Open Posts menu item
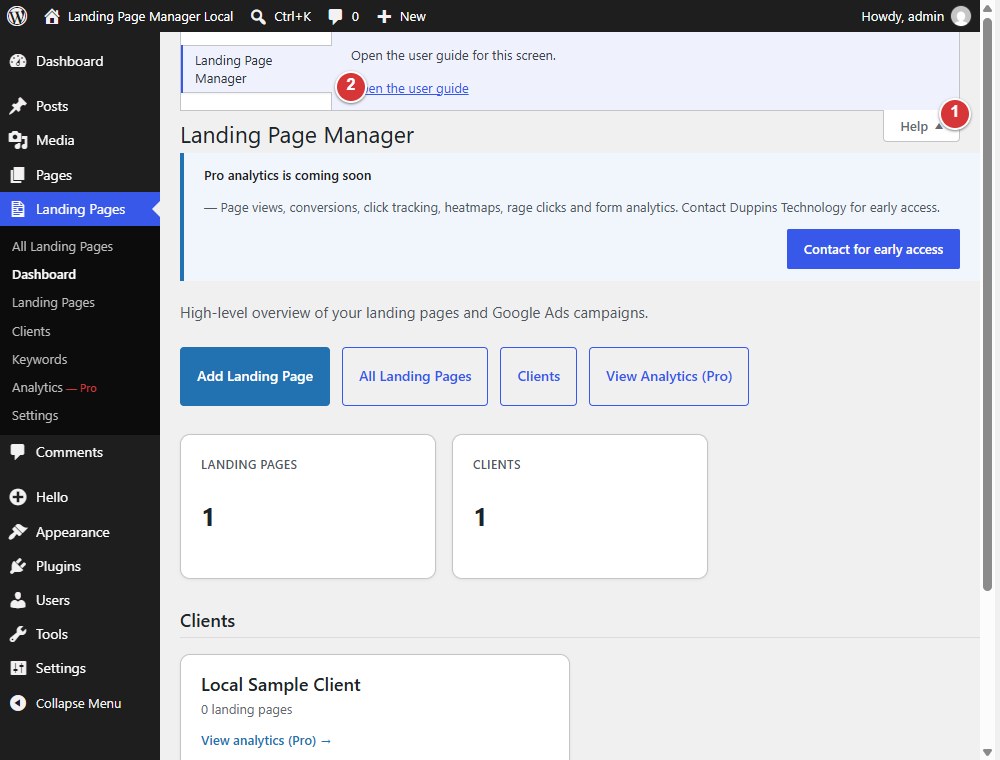The height and width of the screenshot is (760, 1000). (80, 106)
